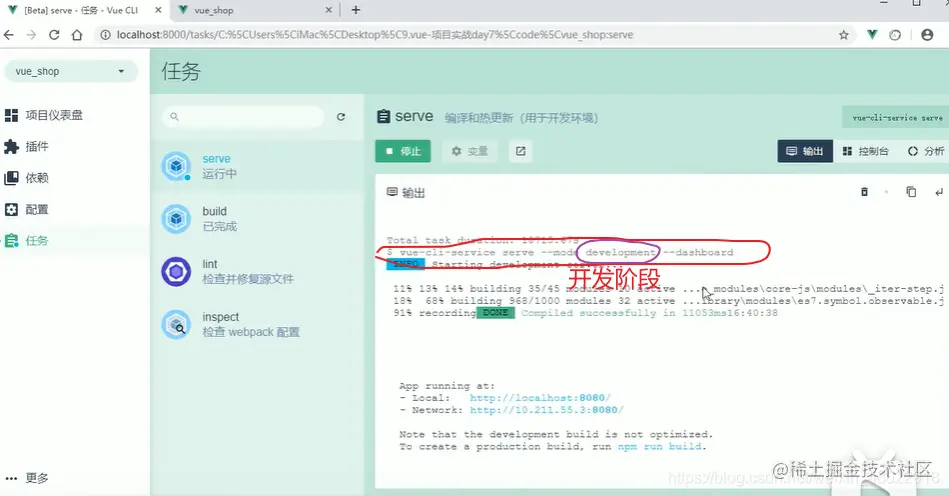Click the scroll-to-bottom return icon
This screenshot has width=949, height=496.
[939, 192]
